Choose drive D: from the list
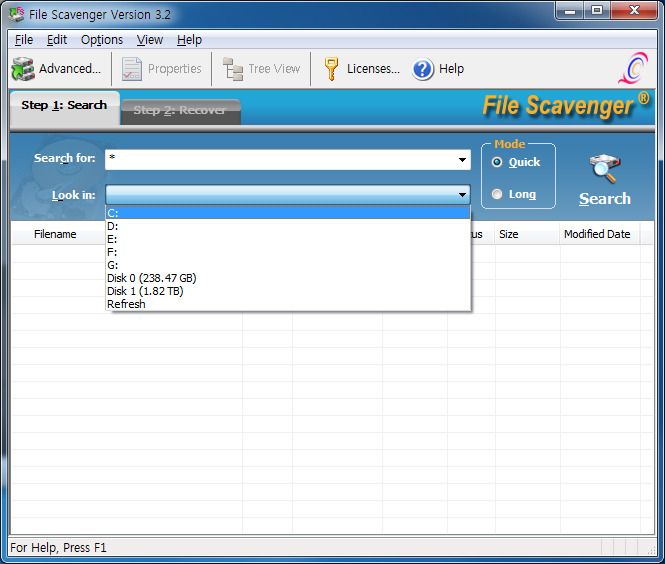Viewport: 665px width, 564px height. pos(288,226)
